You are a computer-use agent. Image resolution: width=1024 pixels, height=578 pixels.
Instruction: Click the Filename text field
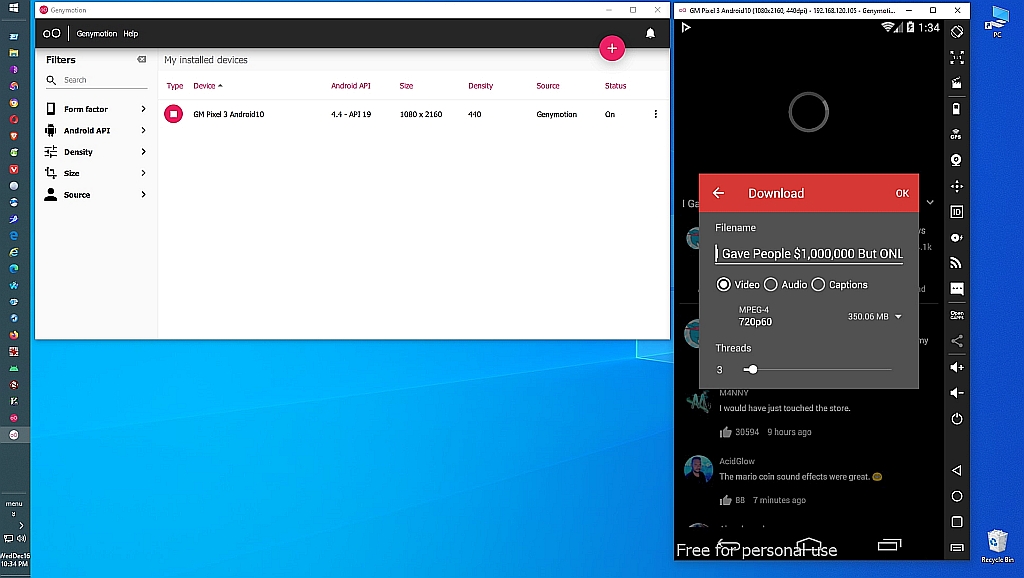[809, 253]
